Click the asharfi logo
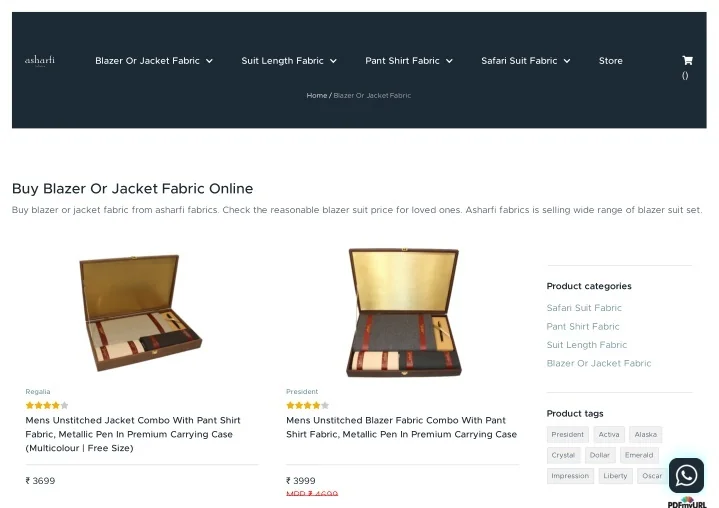Viewport: 719px width, 508px height. tap(40, 61)
